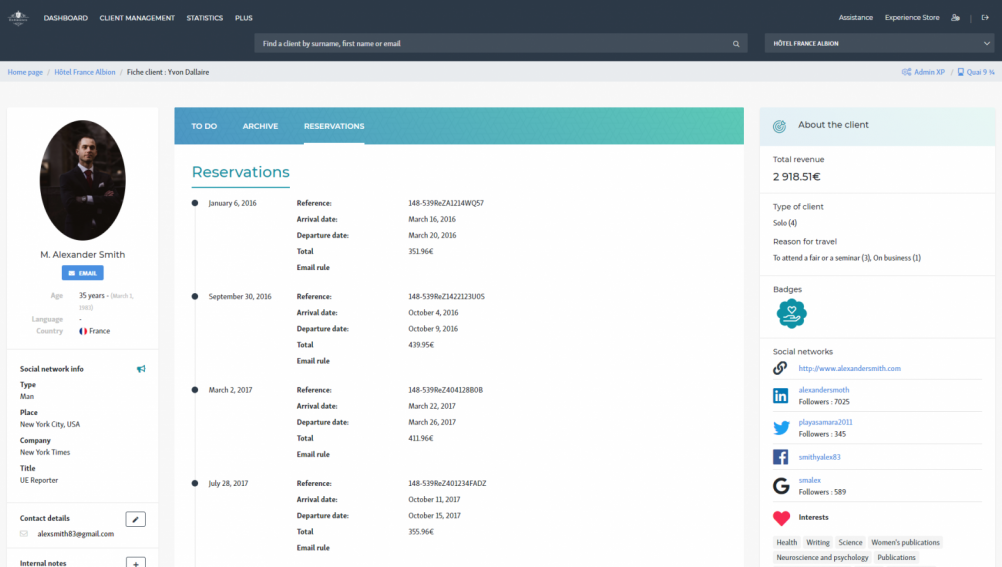This screenshot has height=567, width=1002.
Task: Switch to the To Do tab
Action: coord(204,126)
